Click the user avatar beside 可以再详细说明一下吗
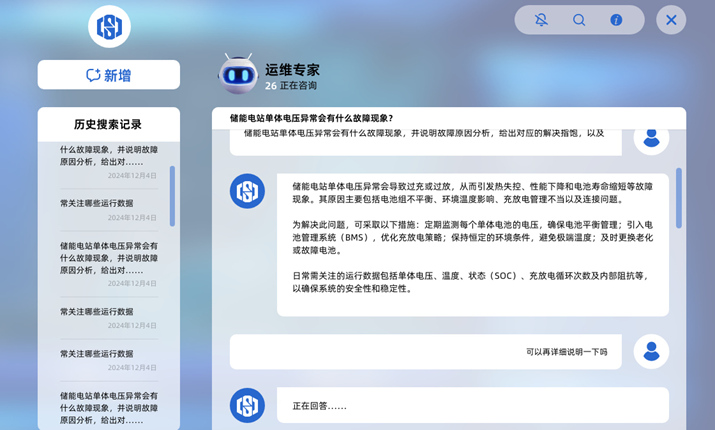 [651, 352]
